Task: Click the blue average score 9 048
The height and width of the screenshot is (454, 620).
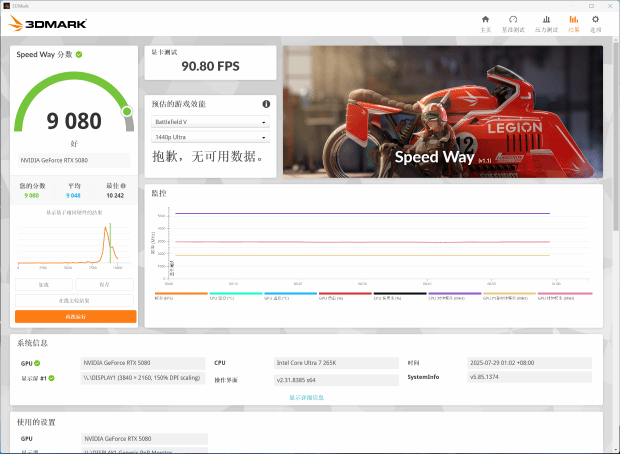Action: (x=73, y=195)
